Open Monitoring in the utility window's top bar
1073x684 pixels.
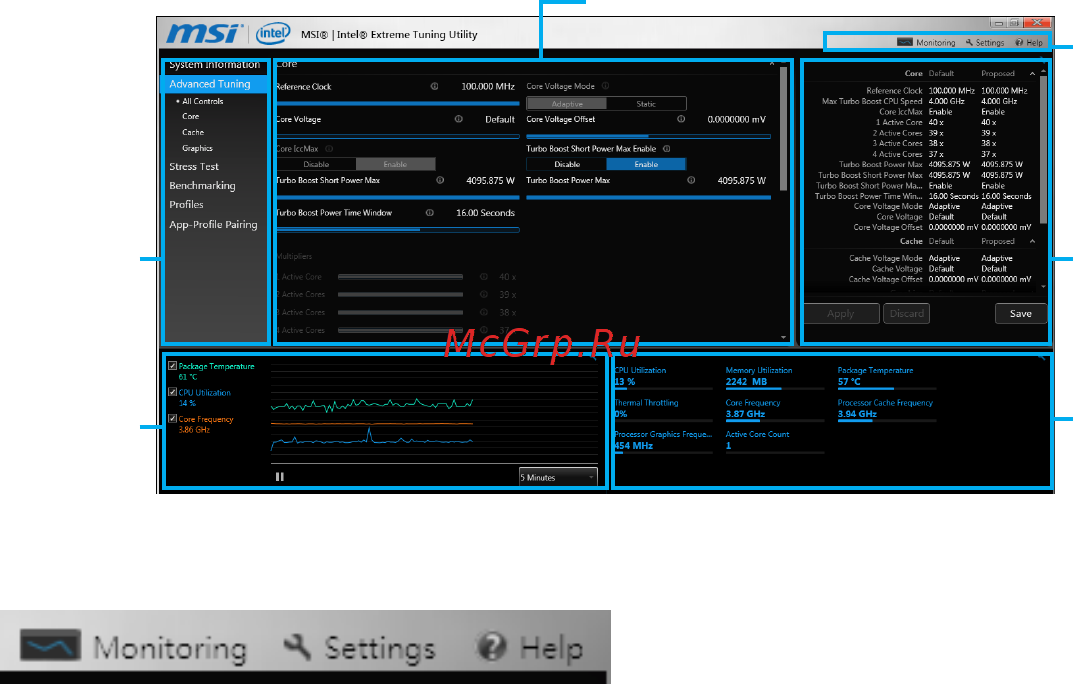point(926,42)
